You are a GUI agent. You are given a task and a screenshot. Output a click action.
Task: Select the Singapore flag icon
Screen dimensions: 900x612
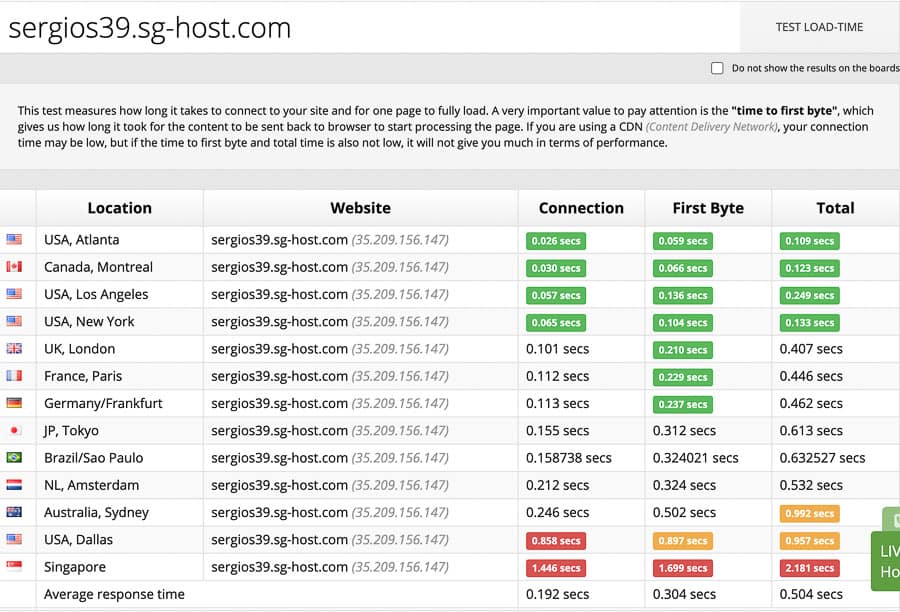[x=14, y=567]
